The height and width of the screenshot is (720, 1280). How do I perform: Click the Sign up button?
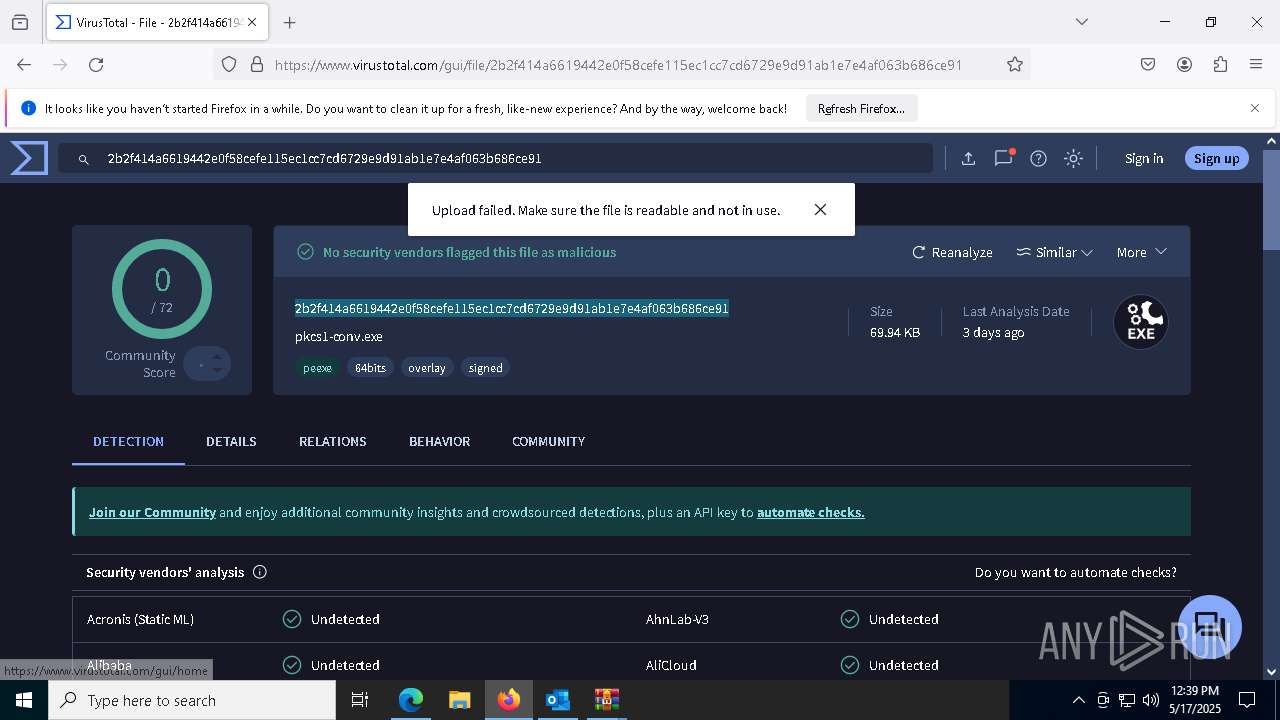click(1216, 158)
